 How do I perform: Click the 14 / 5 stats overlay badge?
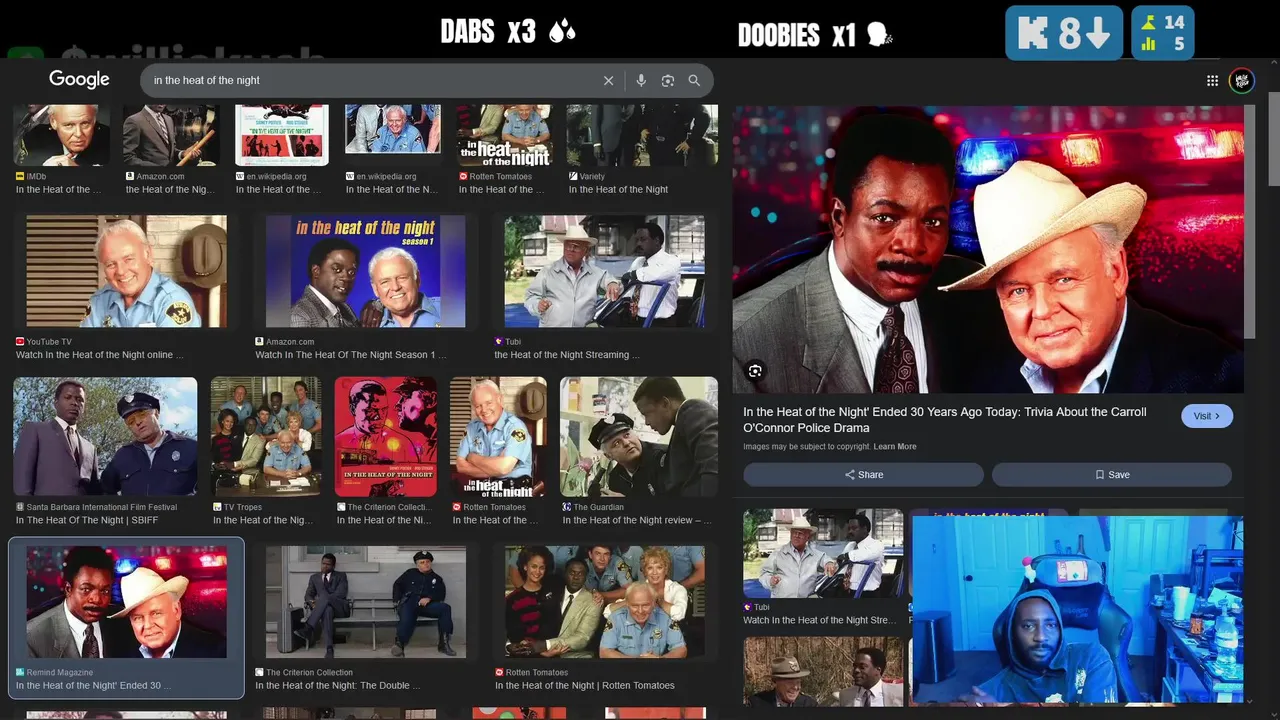(x=1162, y=33)
